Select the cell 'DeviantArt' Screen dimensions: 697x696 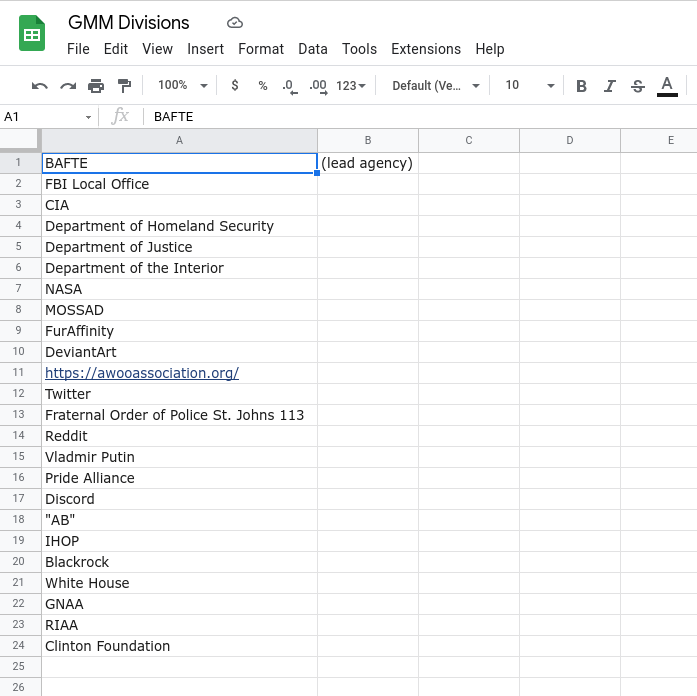(x=179, y=352)
